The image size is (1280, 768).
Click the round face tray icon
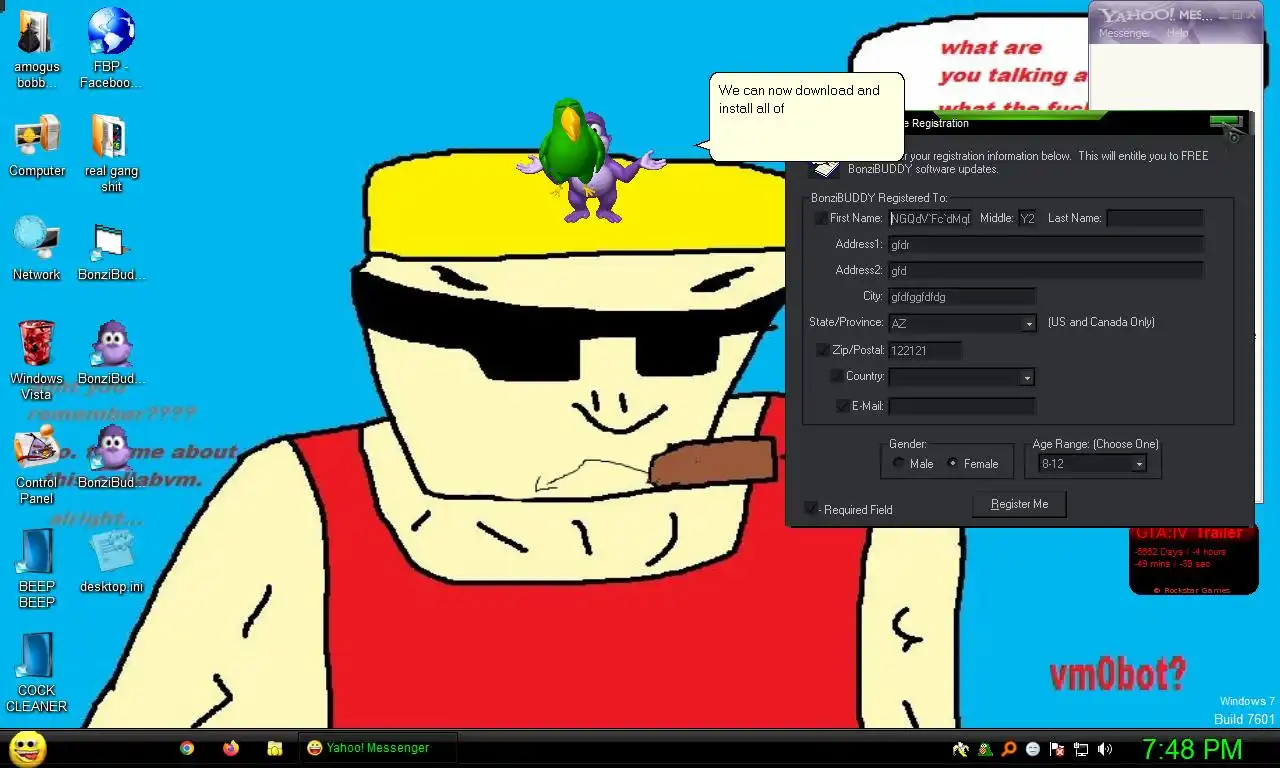[1033, 749]
